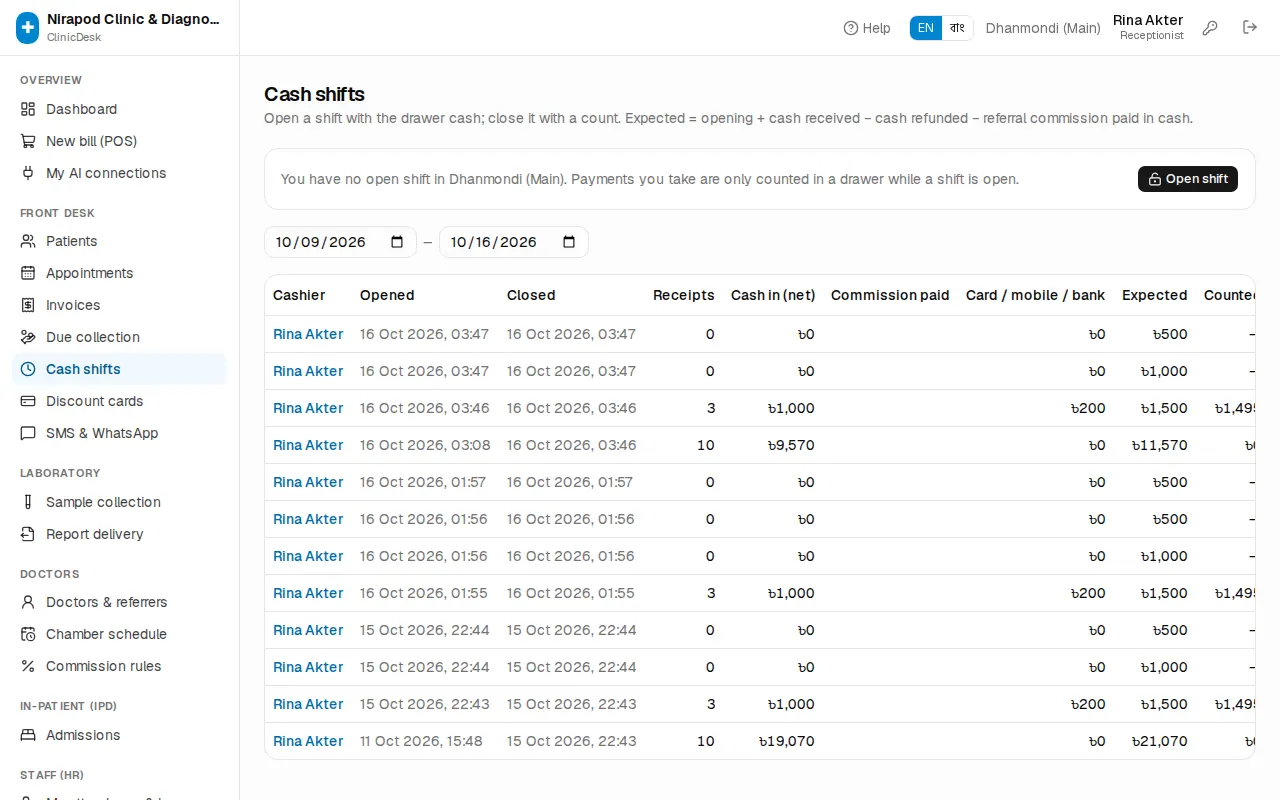1280x800 pixels.
Task: Switch language to Bangla
Action: pyautogui.click(x=957, y=28)
